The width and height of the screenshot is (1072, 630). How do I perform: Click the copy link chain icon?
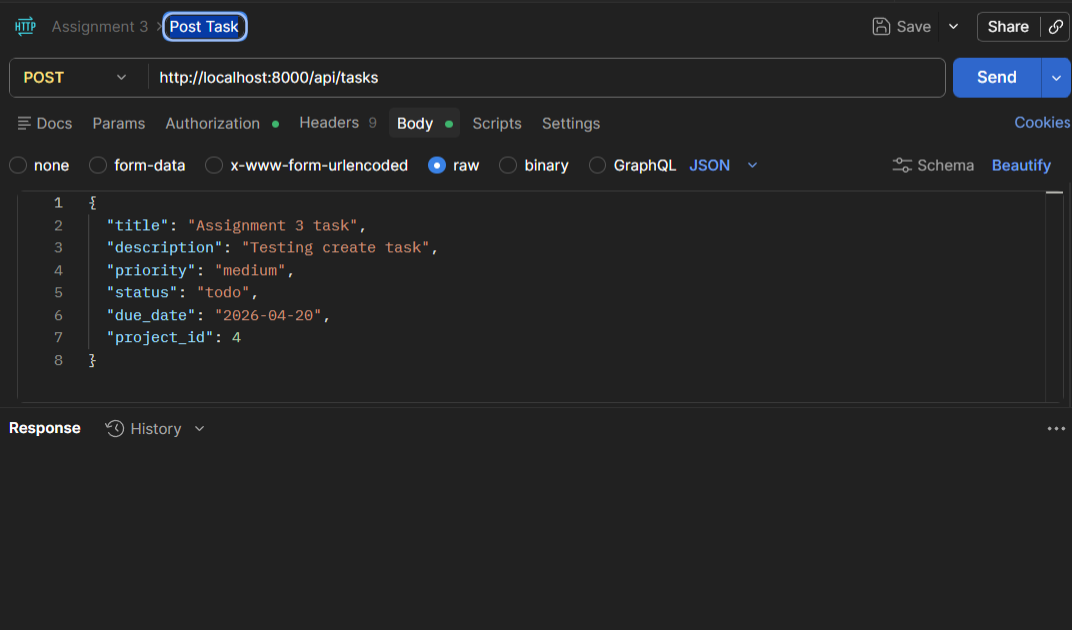(x=1056, y=27)
